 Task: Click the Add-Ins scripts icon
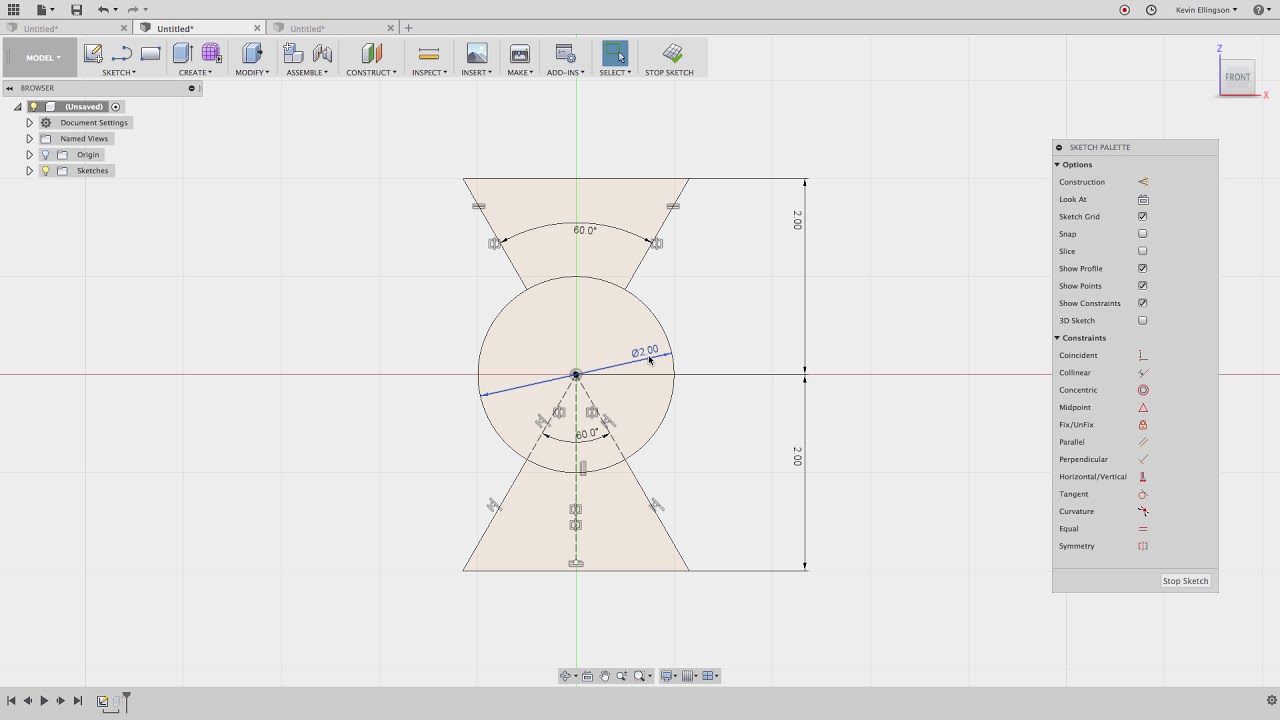point(565,54)
